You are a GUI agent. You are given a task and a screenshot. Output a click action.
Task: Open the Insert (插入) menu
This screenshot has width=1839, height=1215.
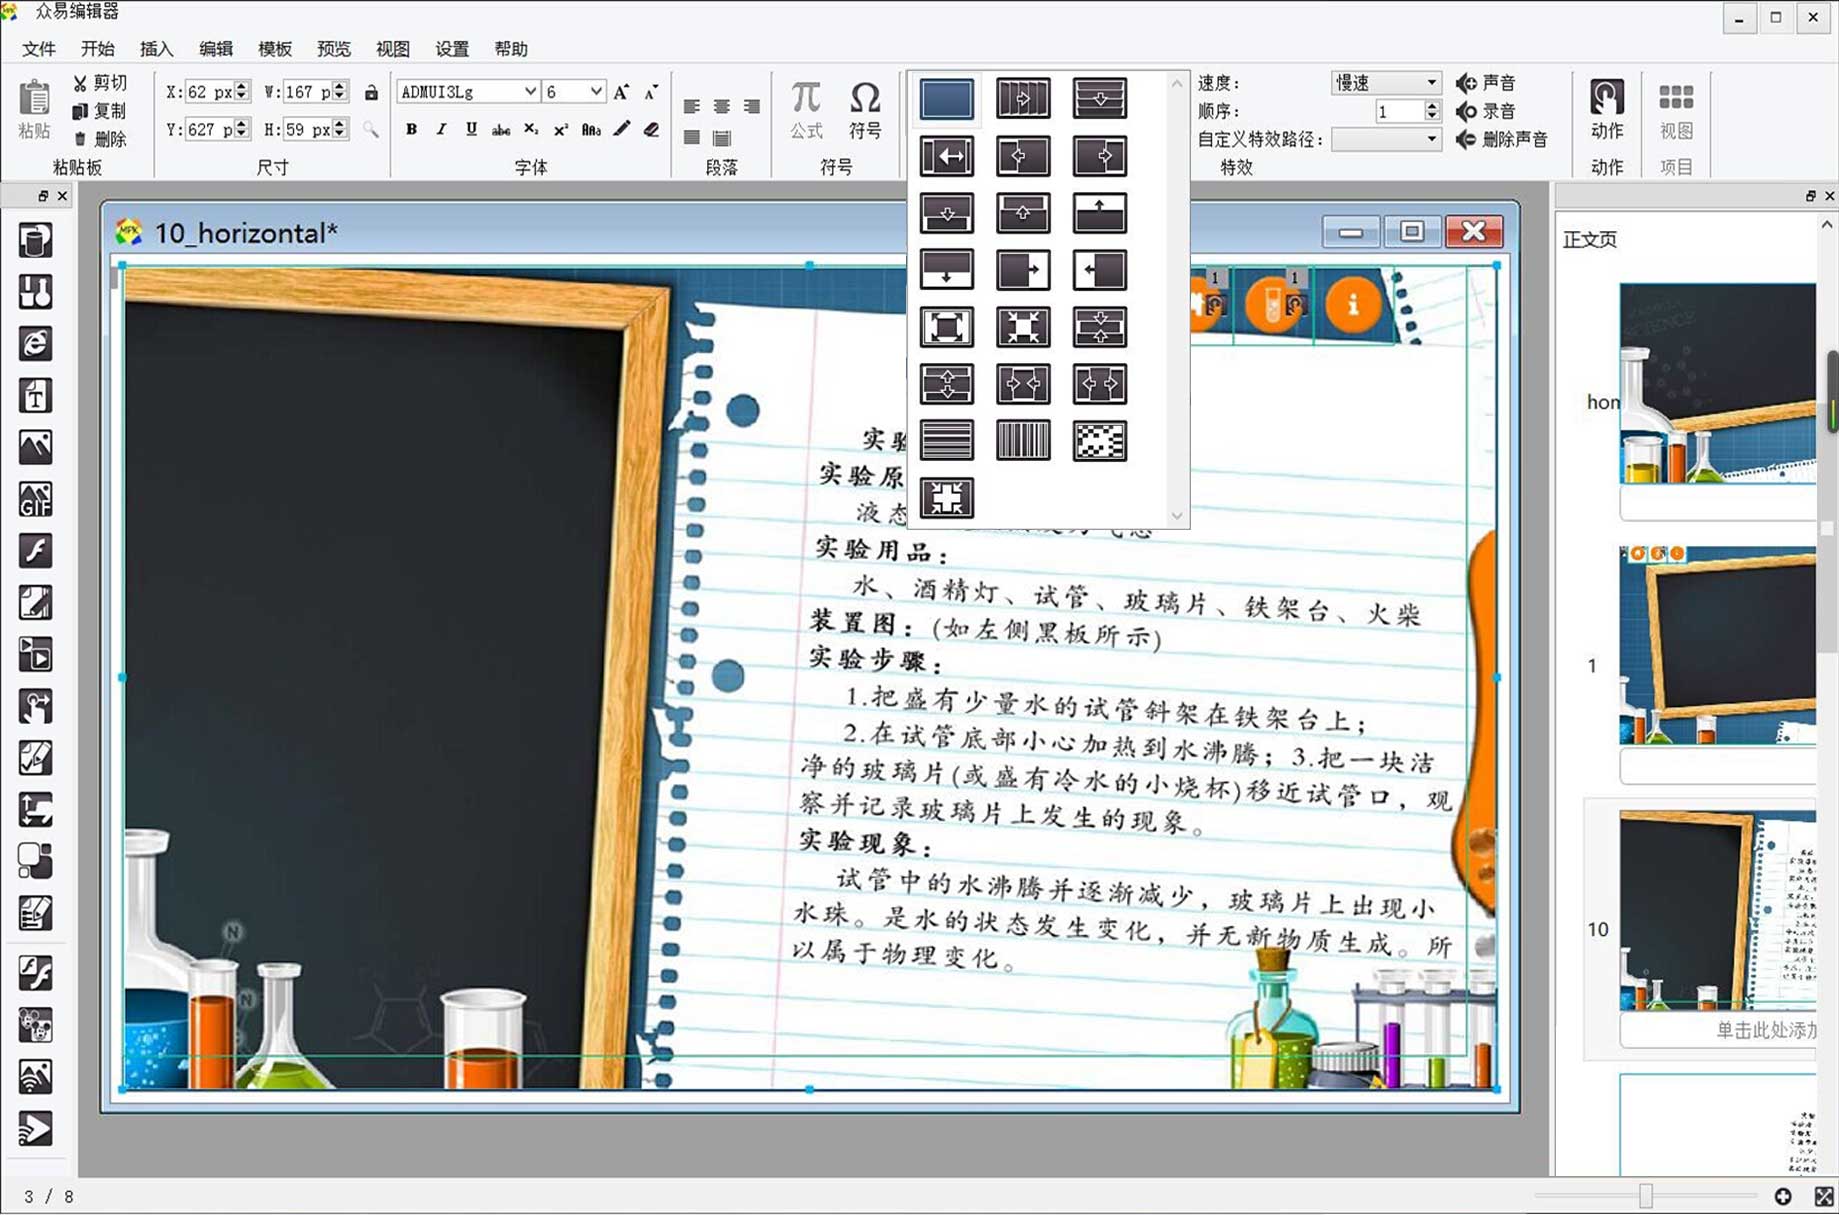coord(157,49)
